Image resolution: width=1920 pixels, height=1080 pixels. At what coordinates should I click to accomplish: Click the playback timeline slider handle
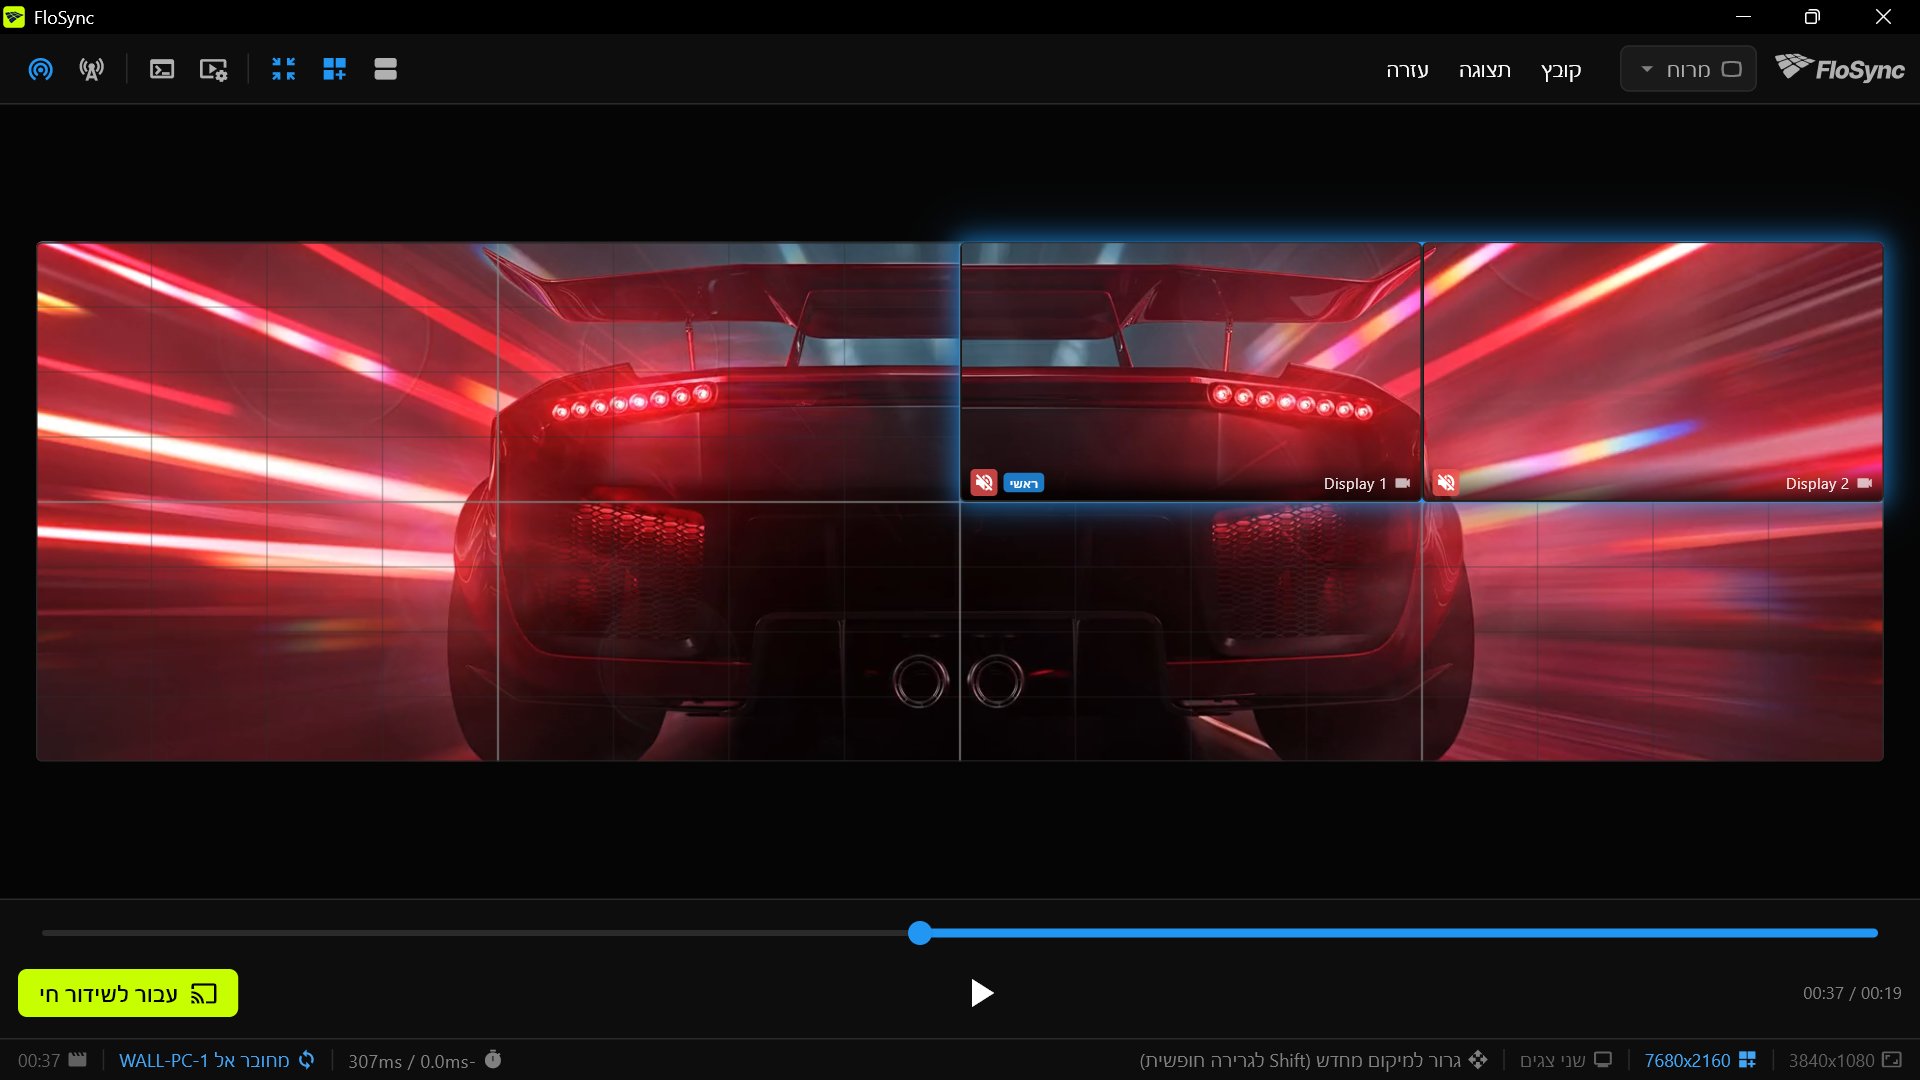tap(920, 933)
